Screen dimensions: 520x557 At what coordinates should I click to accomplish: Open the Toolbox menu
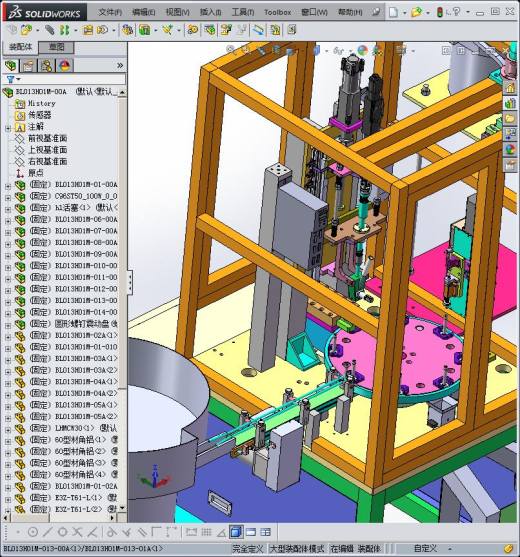[x=277, y=12]
